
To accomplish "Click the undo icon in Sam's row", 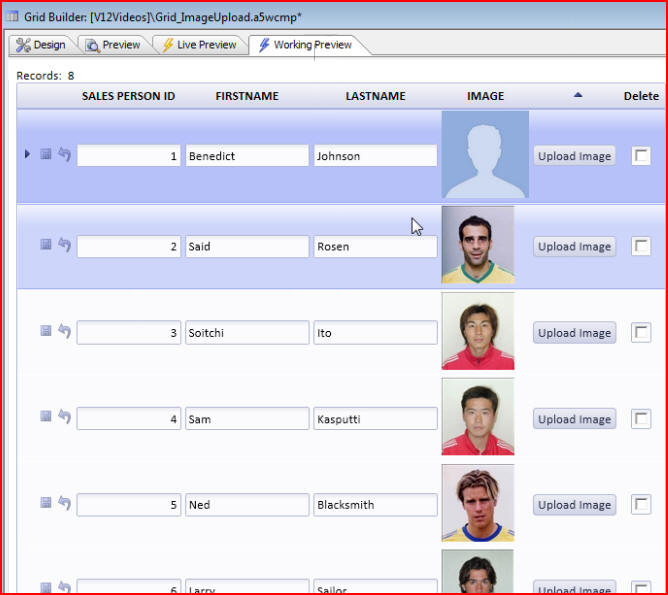I will [x=64, y=417].
